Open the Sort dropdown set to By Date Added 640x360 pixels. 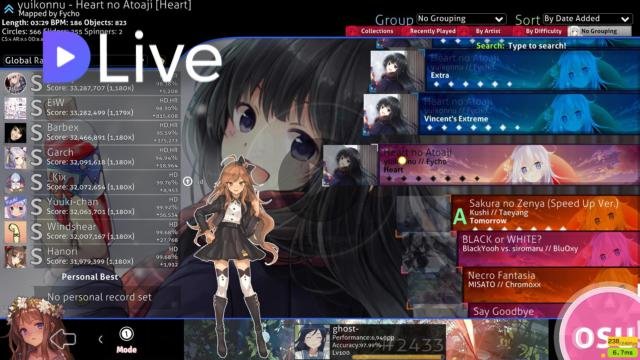[587, 19]
